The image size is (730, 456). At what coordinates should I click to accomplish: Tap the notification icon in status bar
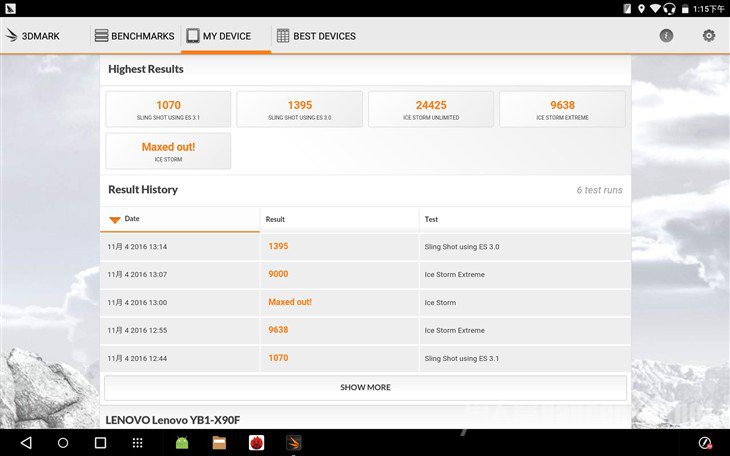(10, 8)
